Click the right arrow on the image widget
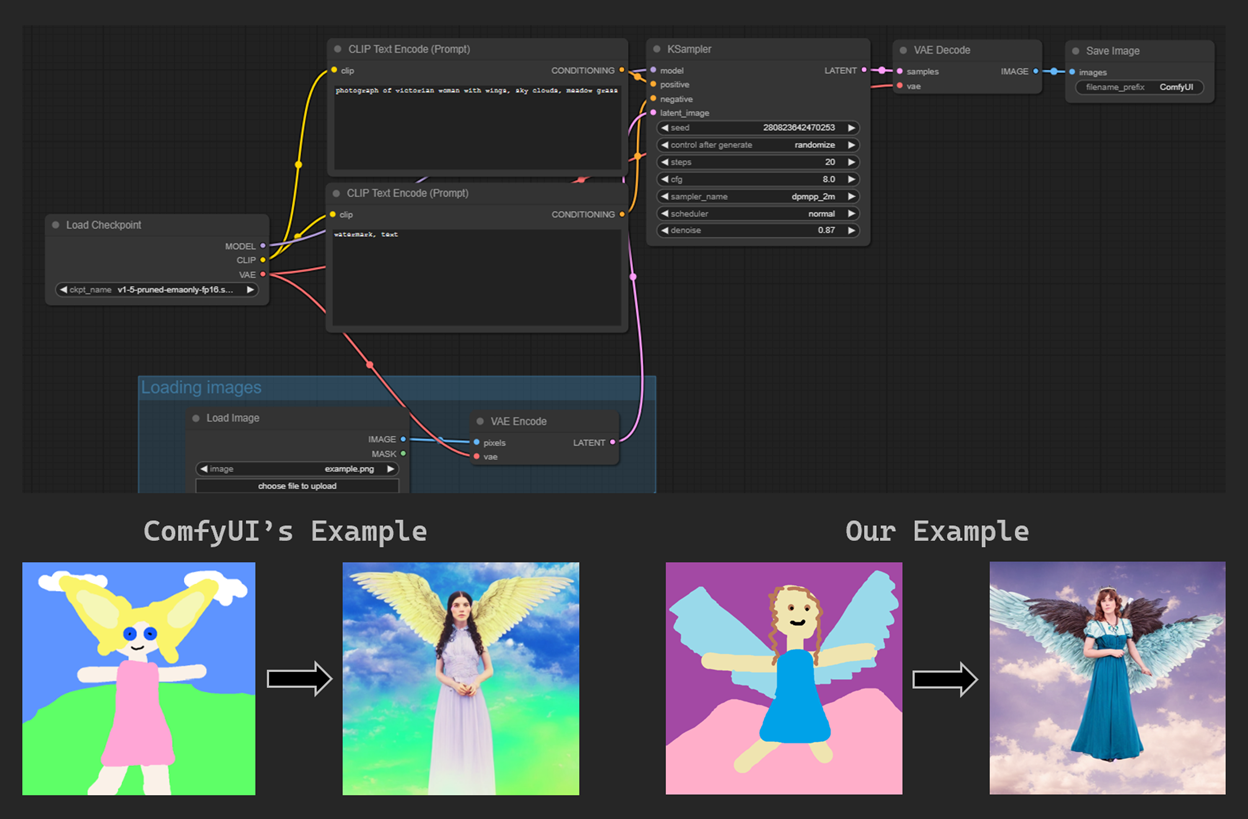Viewport: 1248px width, 819px height. pyautogui.click(x=390, y=469)
